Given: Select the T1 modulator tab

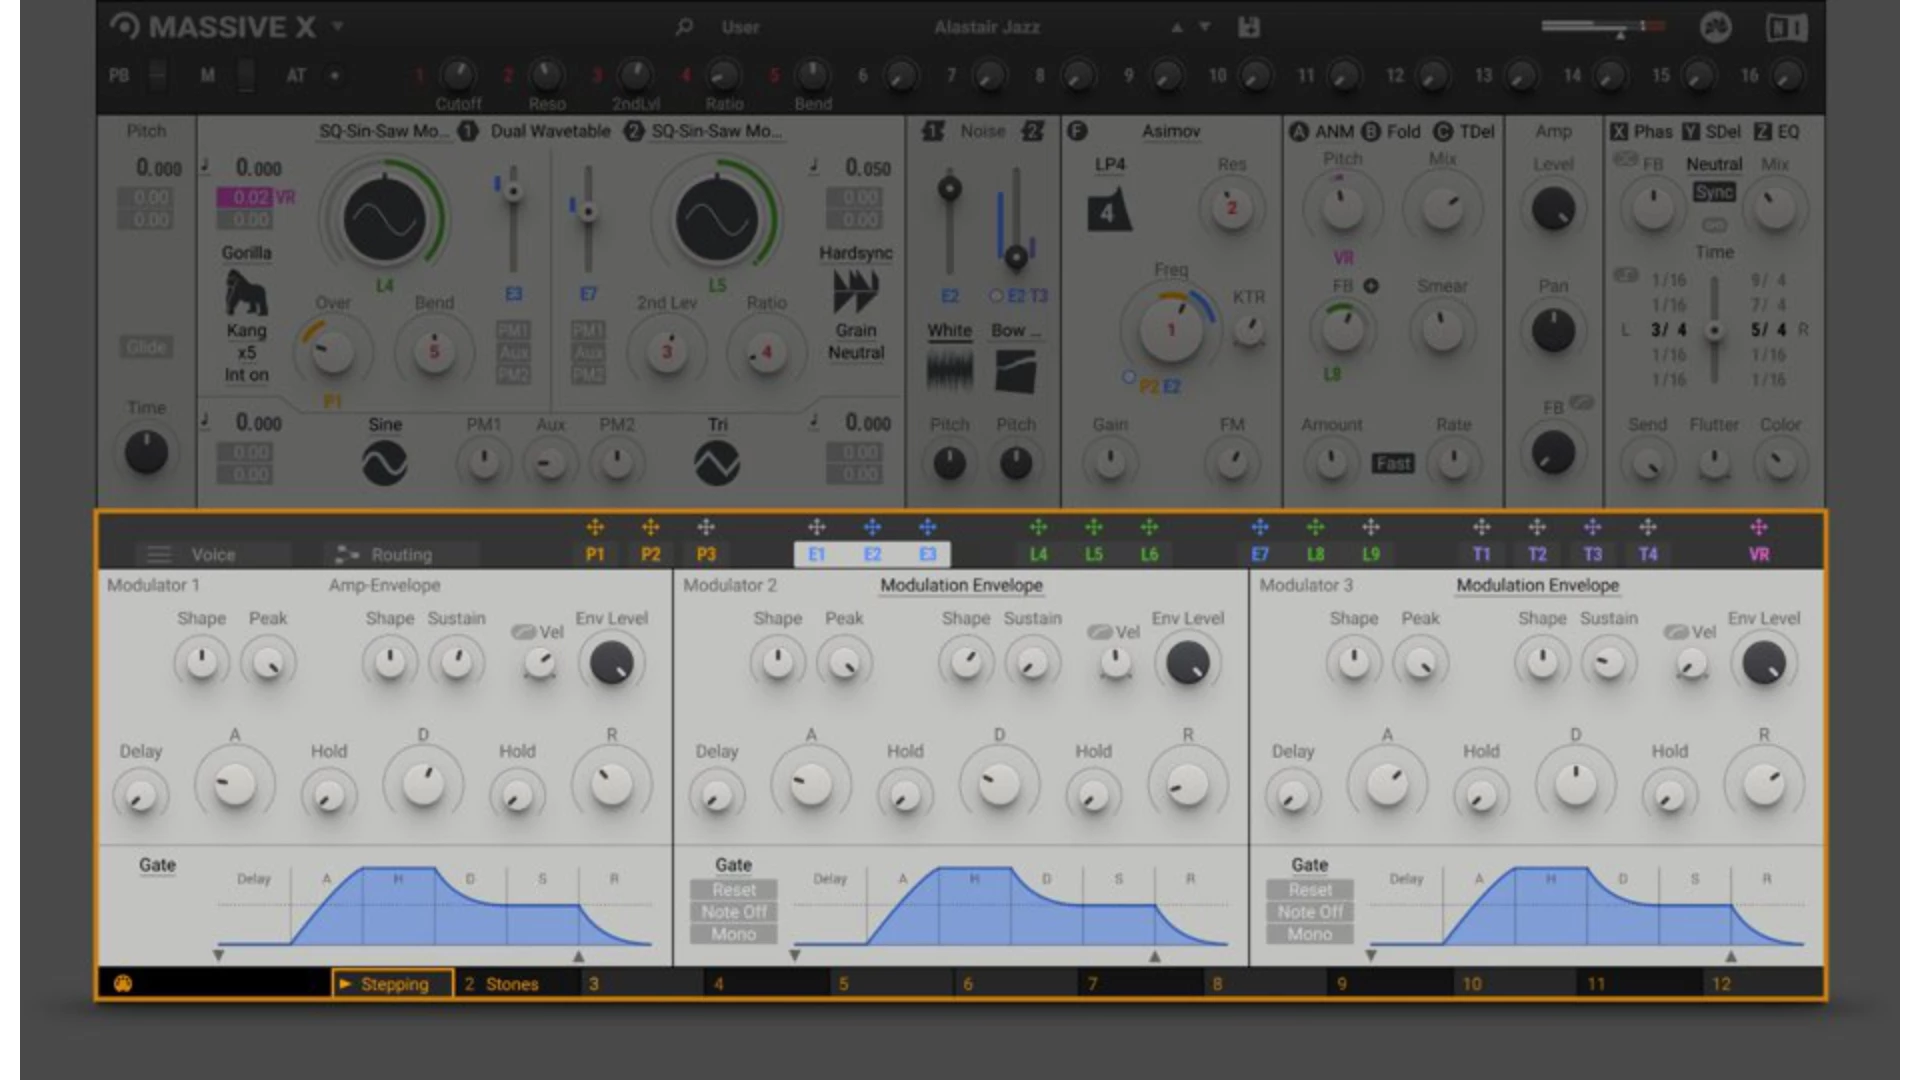Looking at the screenshot, I should pos(1482,554).
